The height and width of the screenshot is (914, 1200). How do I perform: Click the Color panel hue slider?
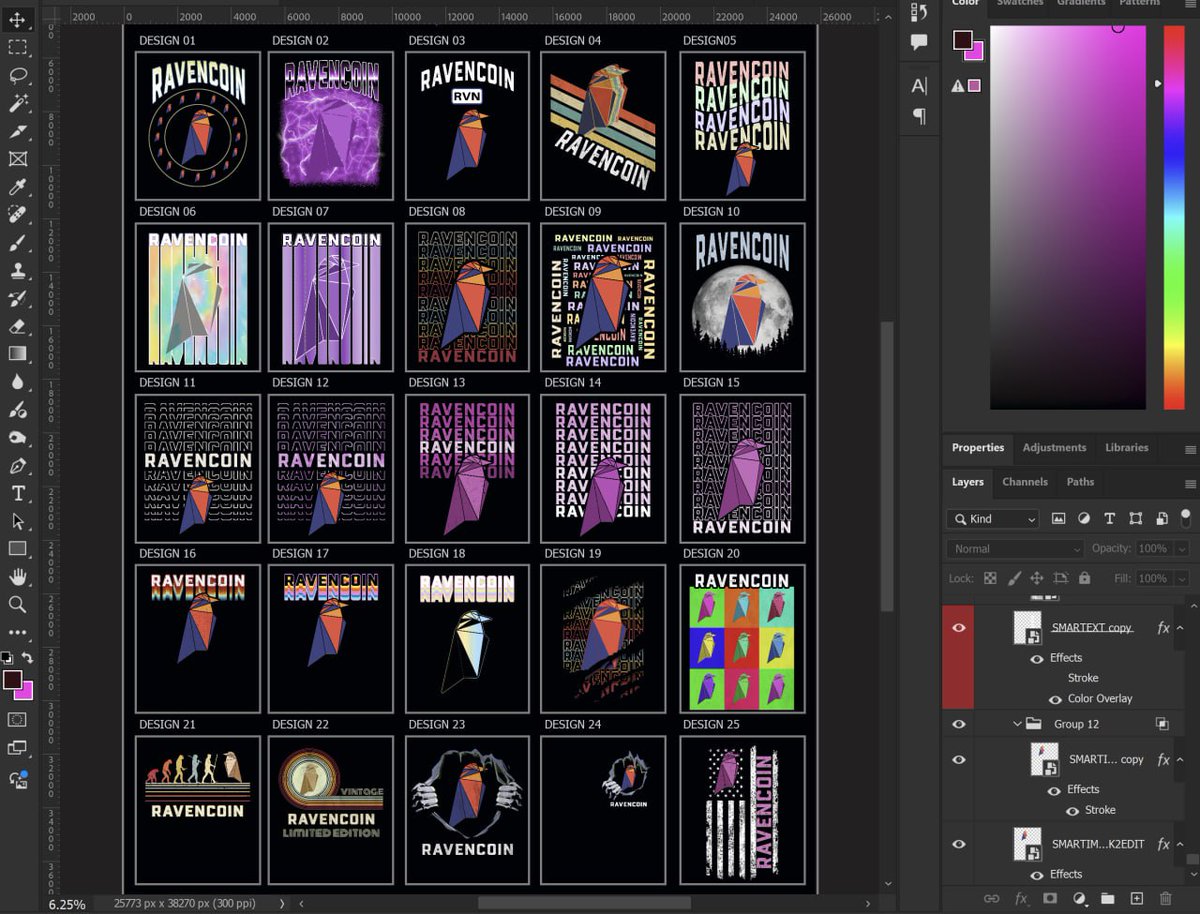coord(1174,217)
